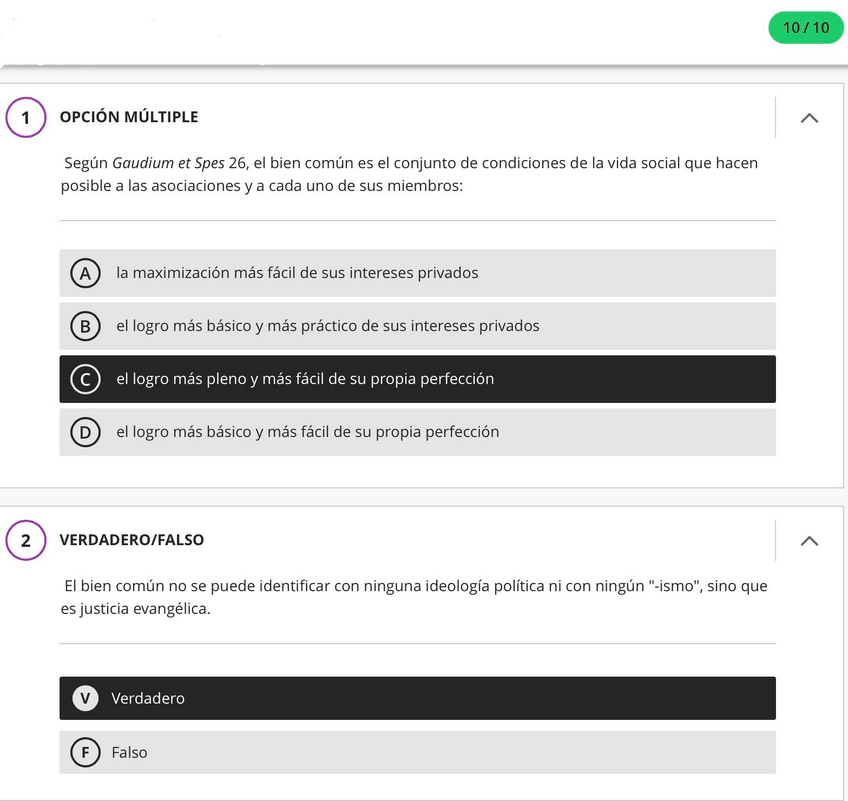
Task: Click the question 2 number badge
Action: tap(26, 541)
